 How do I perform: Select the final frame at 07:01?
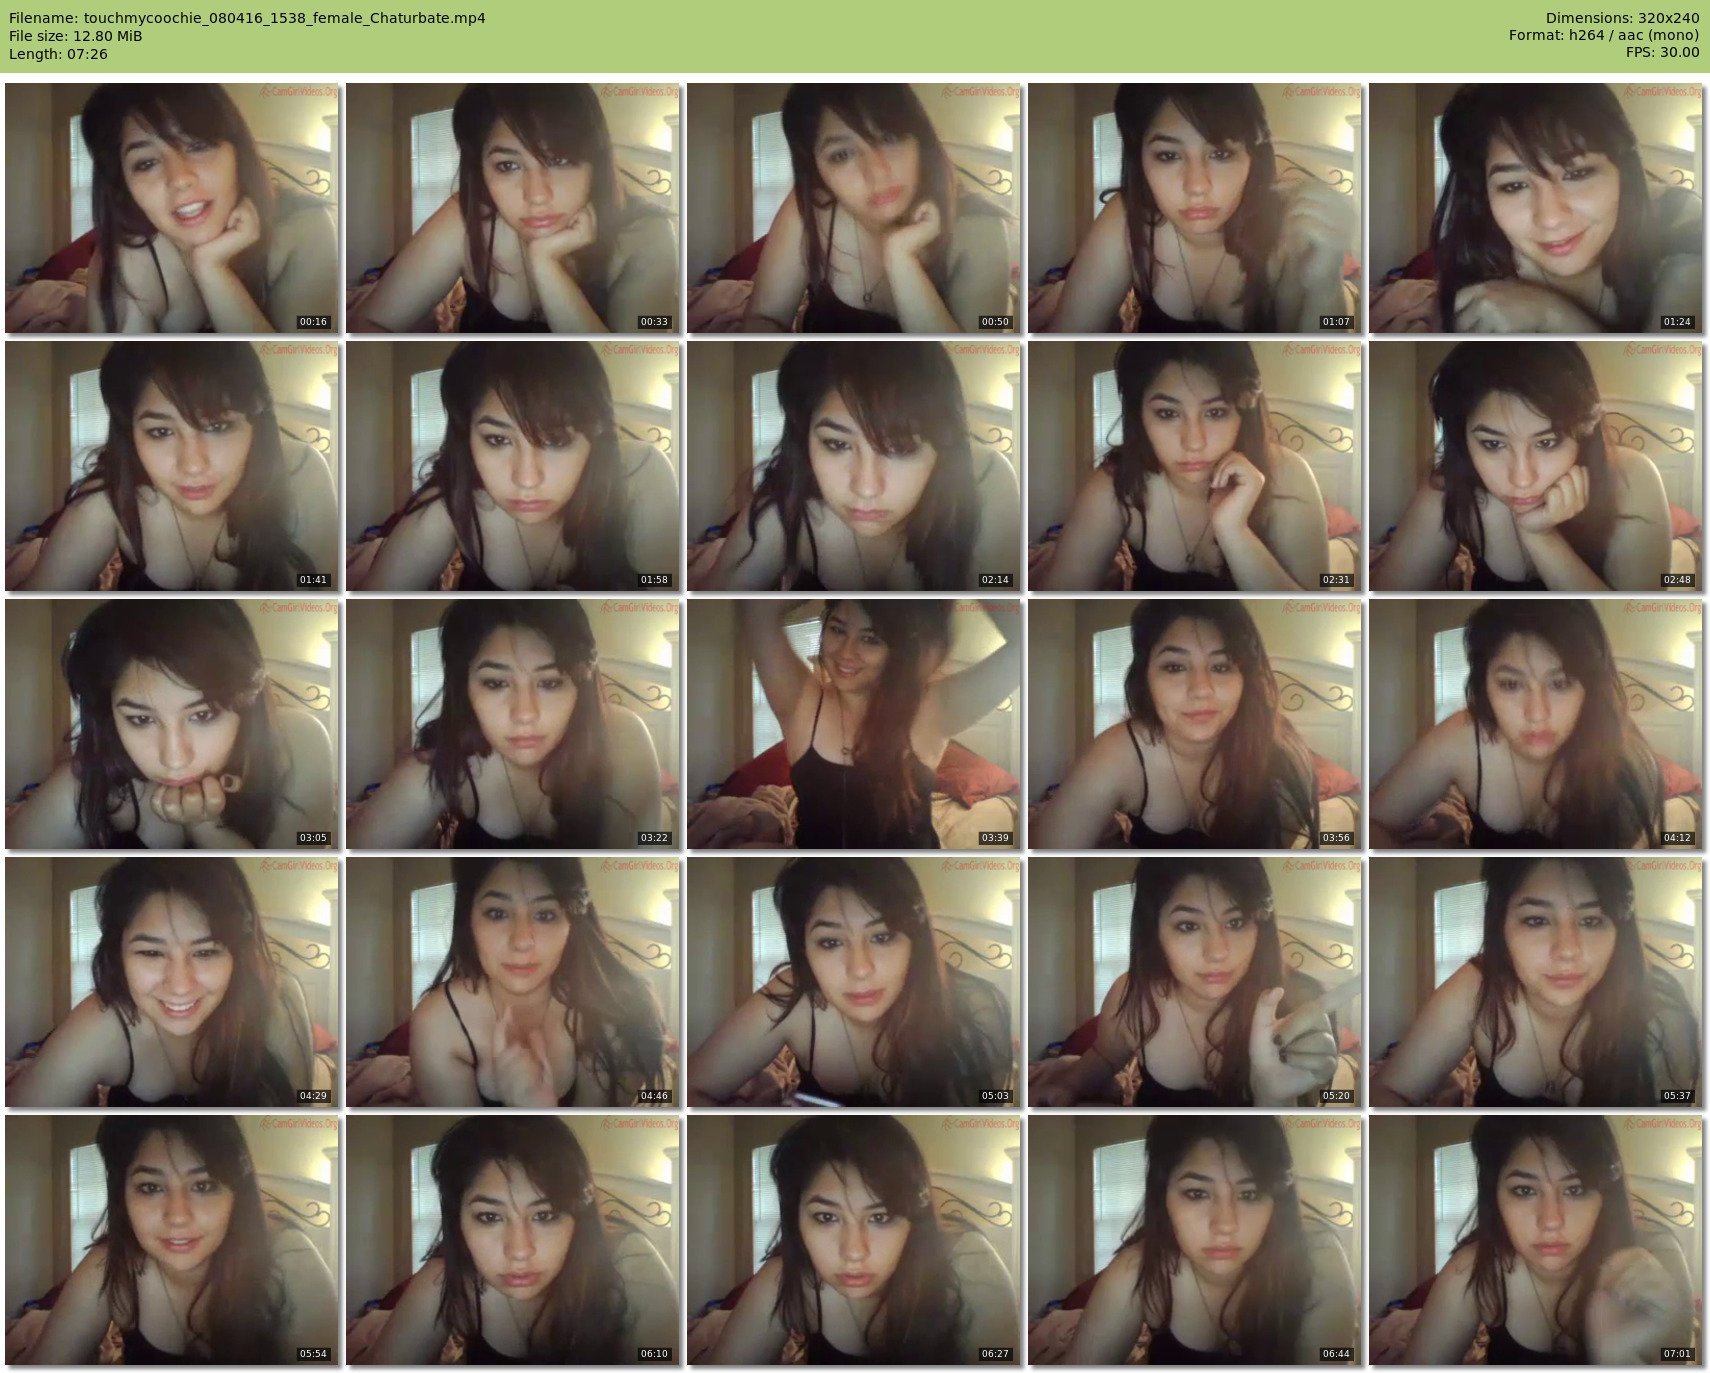pos(1536,1240)
